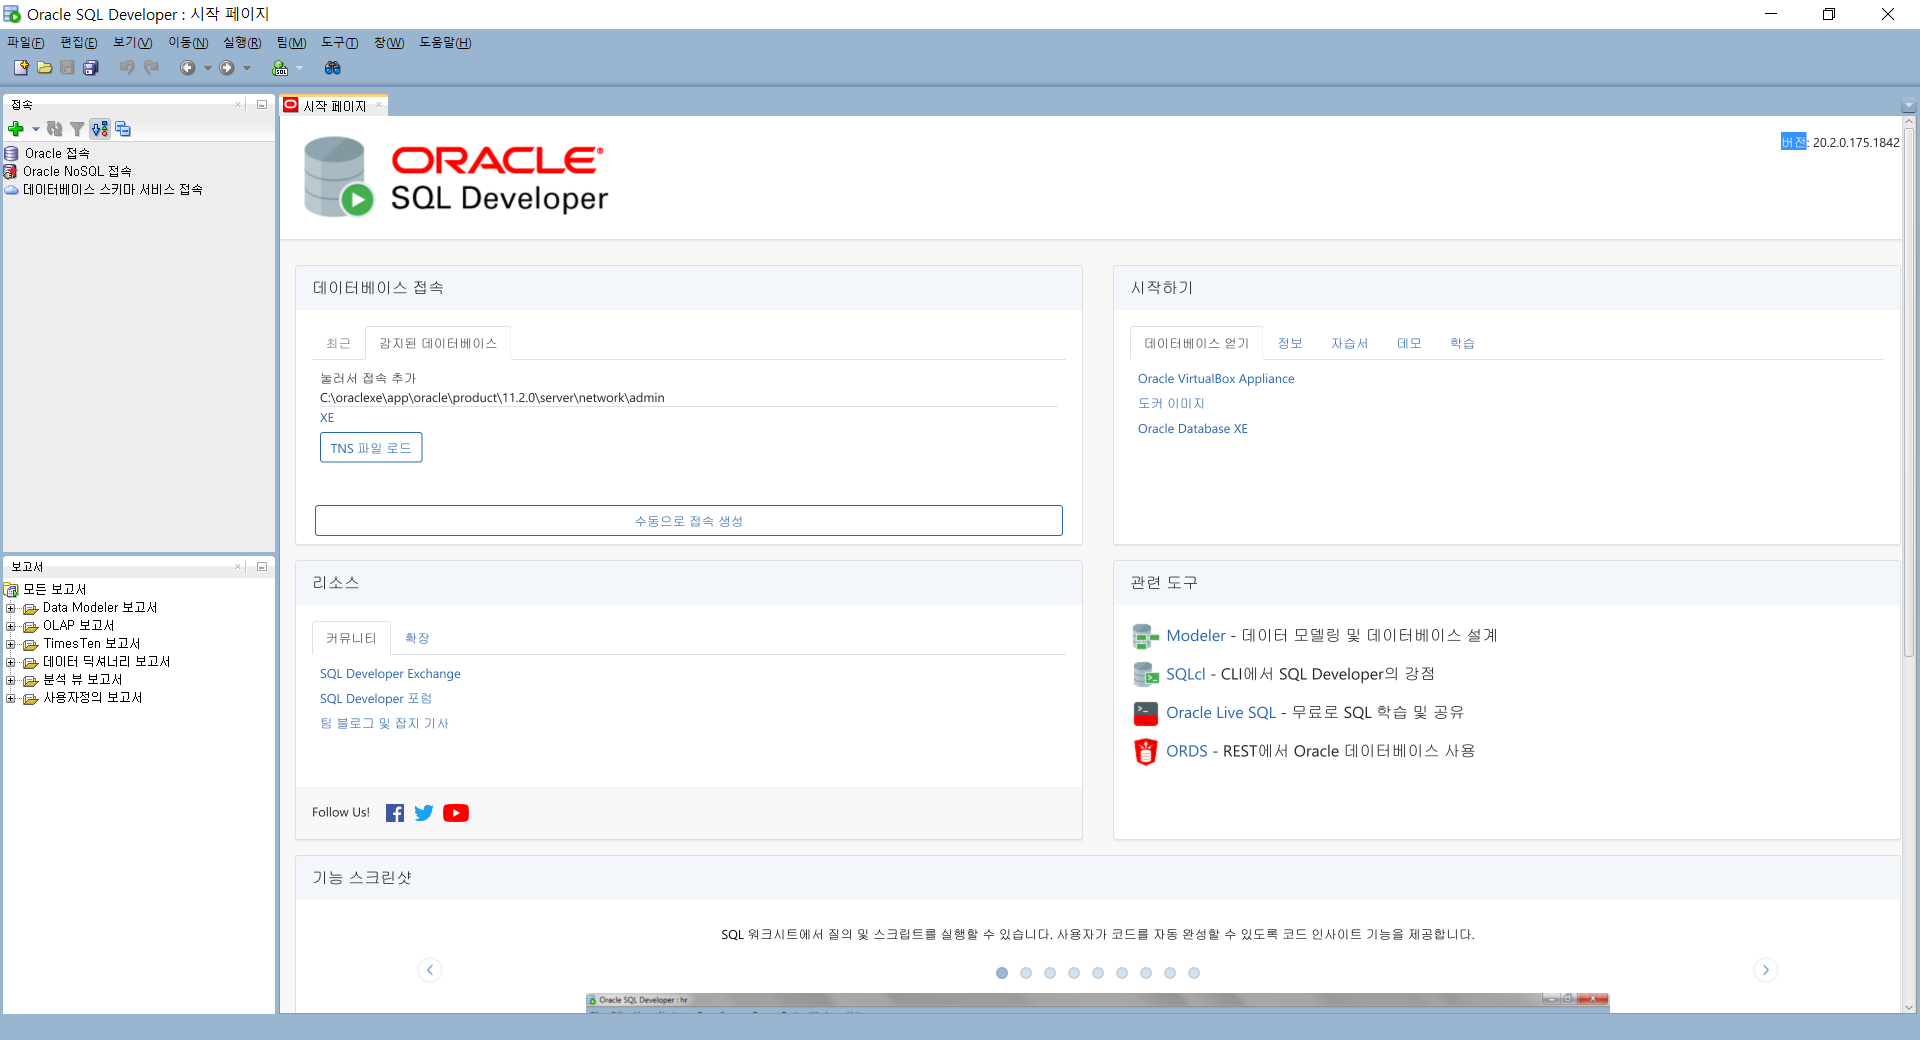This screenshot has height=1040, width=1920.
Task: Expand the Data Modeler 보고서 node
Action: pyautogui.click(x=10, y=608)
